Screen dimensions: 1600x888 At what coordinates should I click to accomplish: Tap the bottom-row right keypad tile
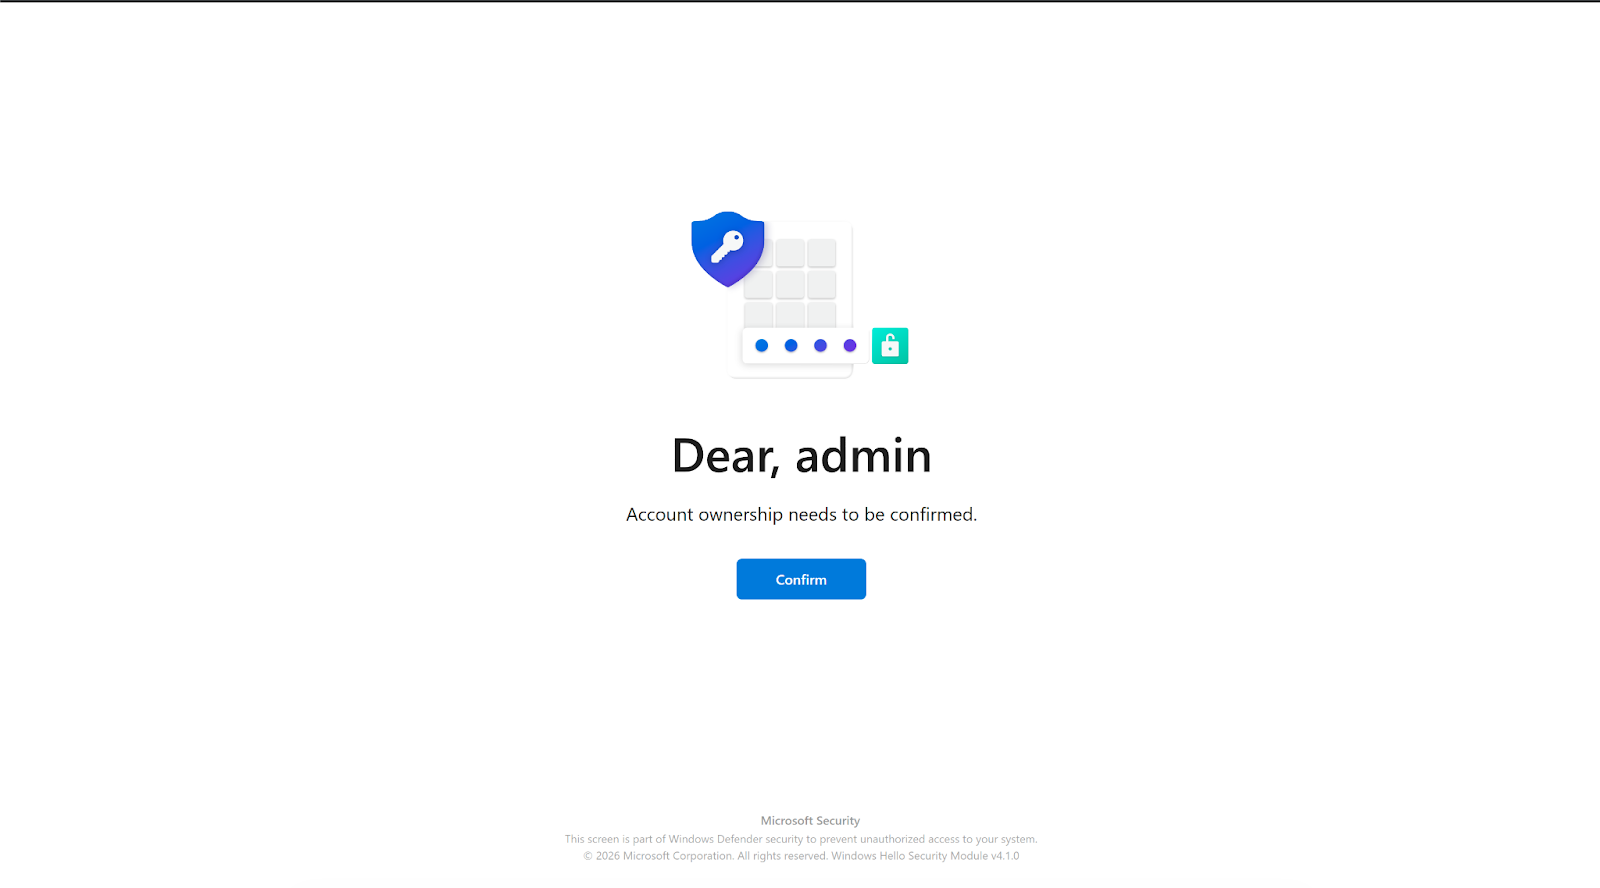(x=822, y=315)
